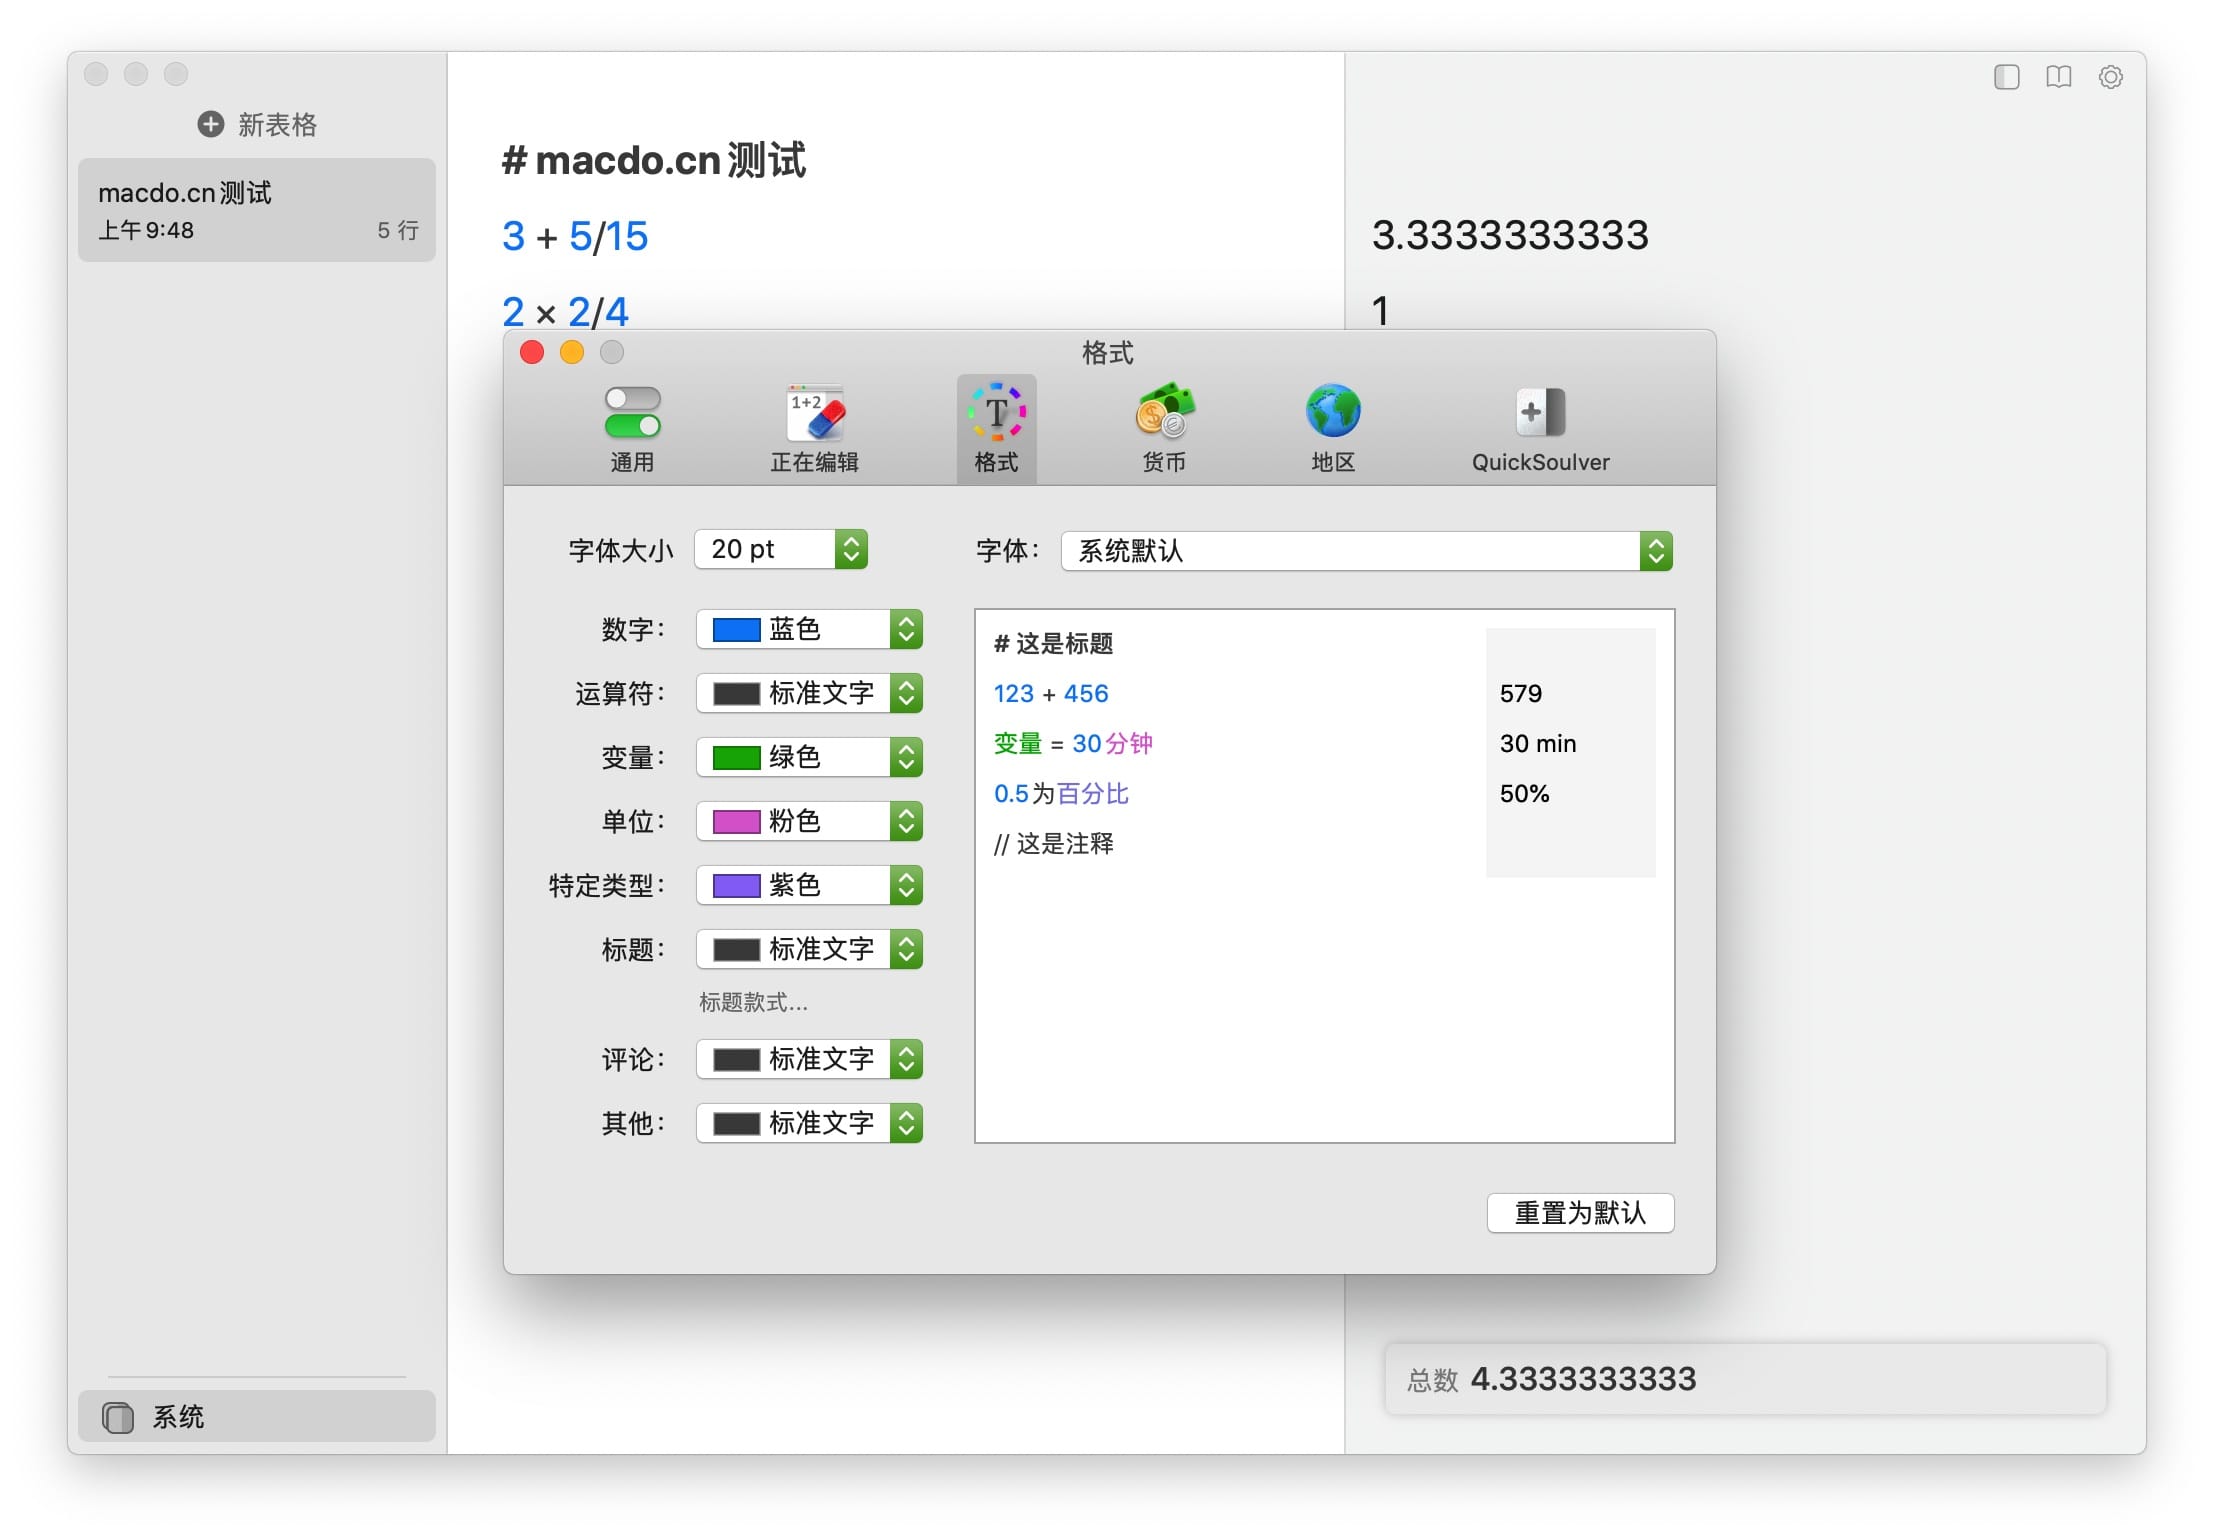Open the book reference icon

(x=2058, y=77)
